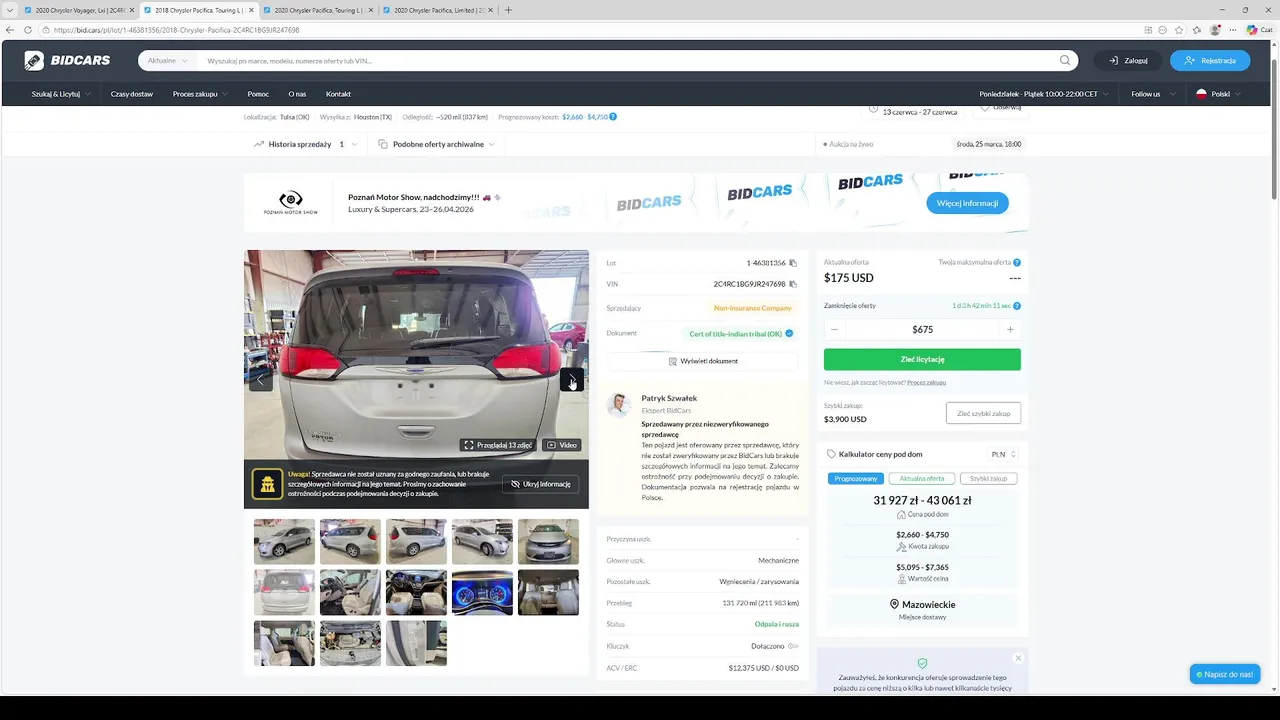
Task: Open the Polski language dropdown
Action: (x=1219, y=94)
